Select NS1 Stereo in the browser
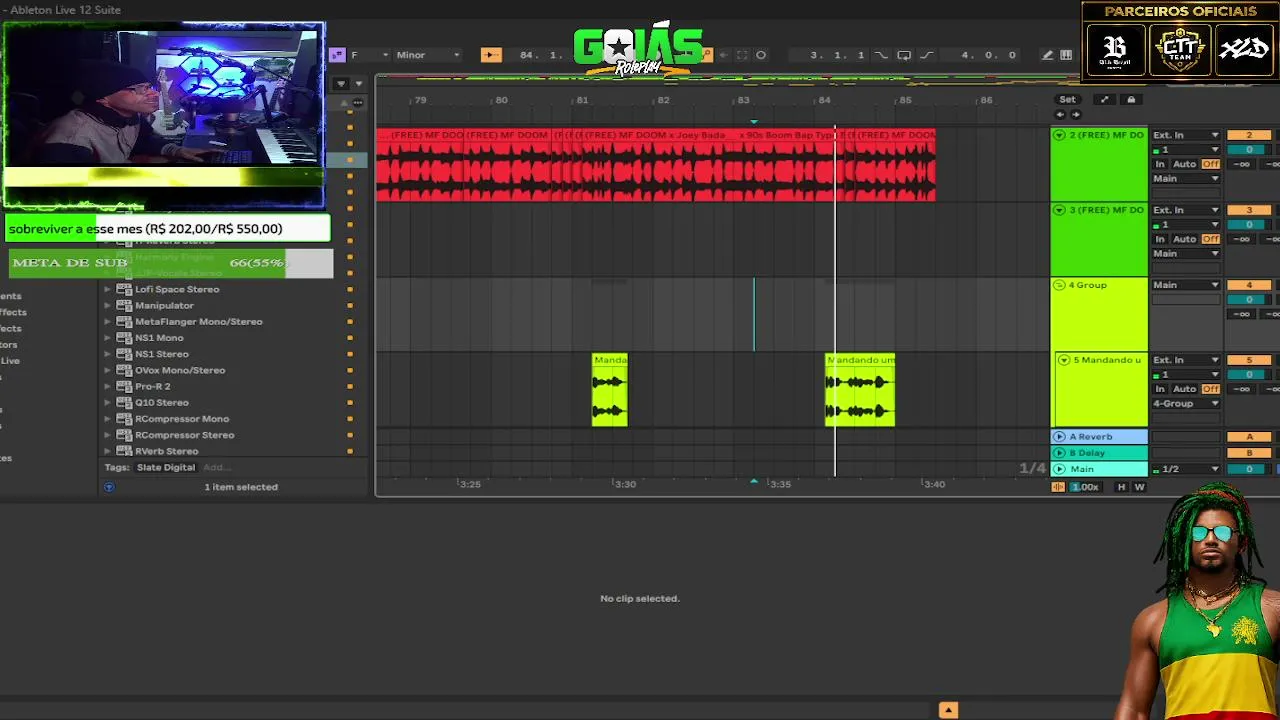 [x=162, y=354]
